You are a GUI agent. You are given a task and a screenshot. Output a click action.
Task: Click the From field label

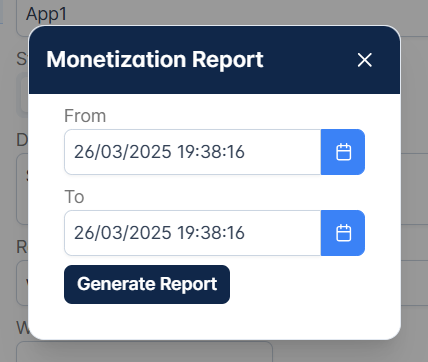tap(85, 116)
